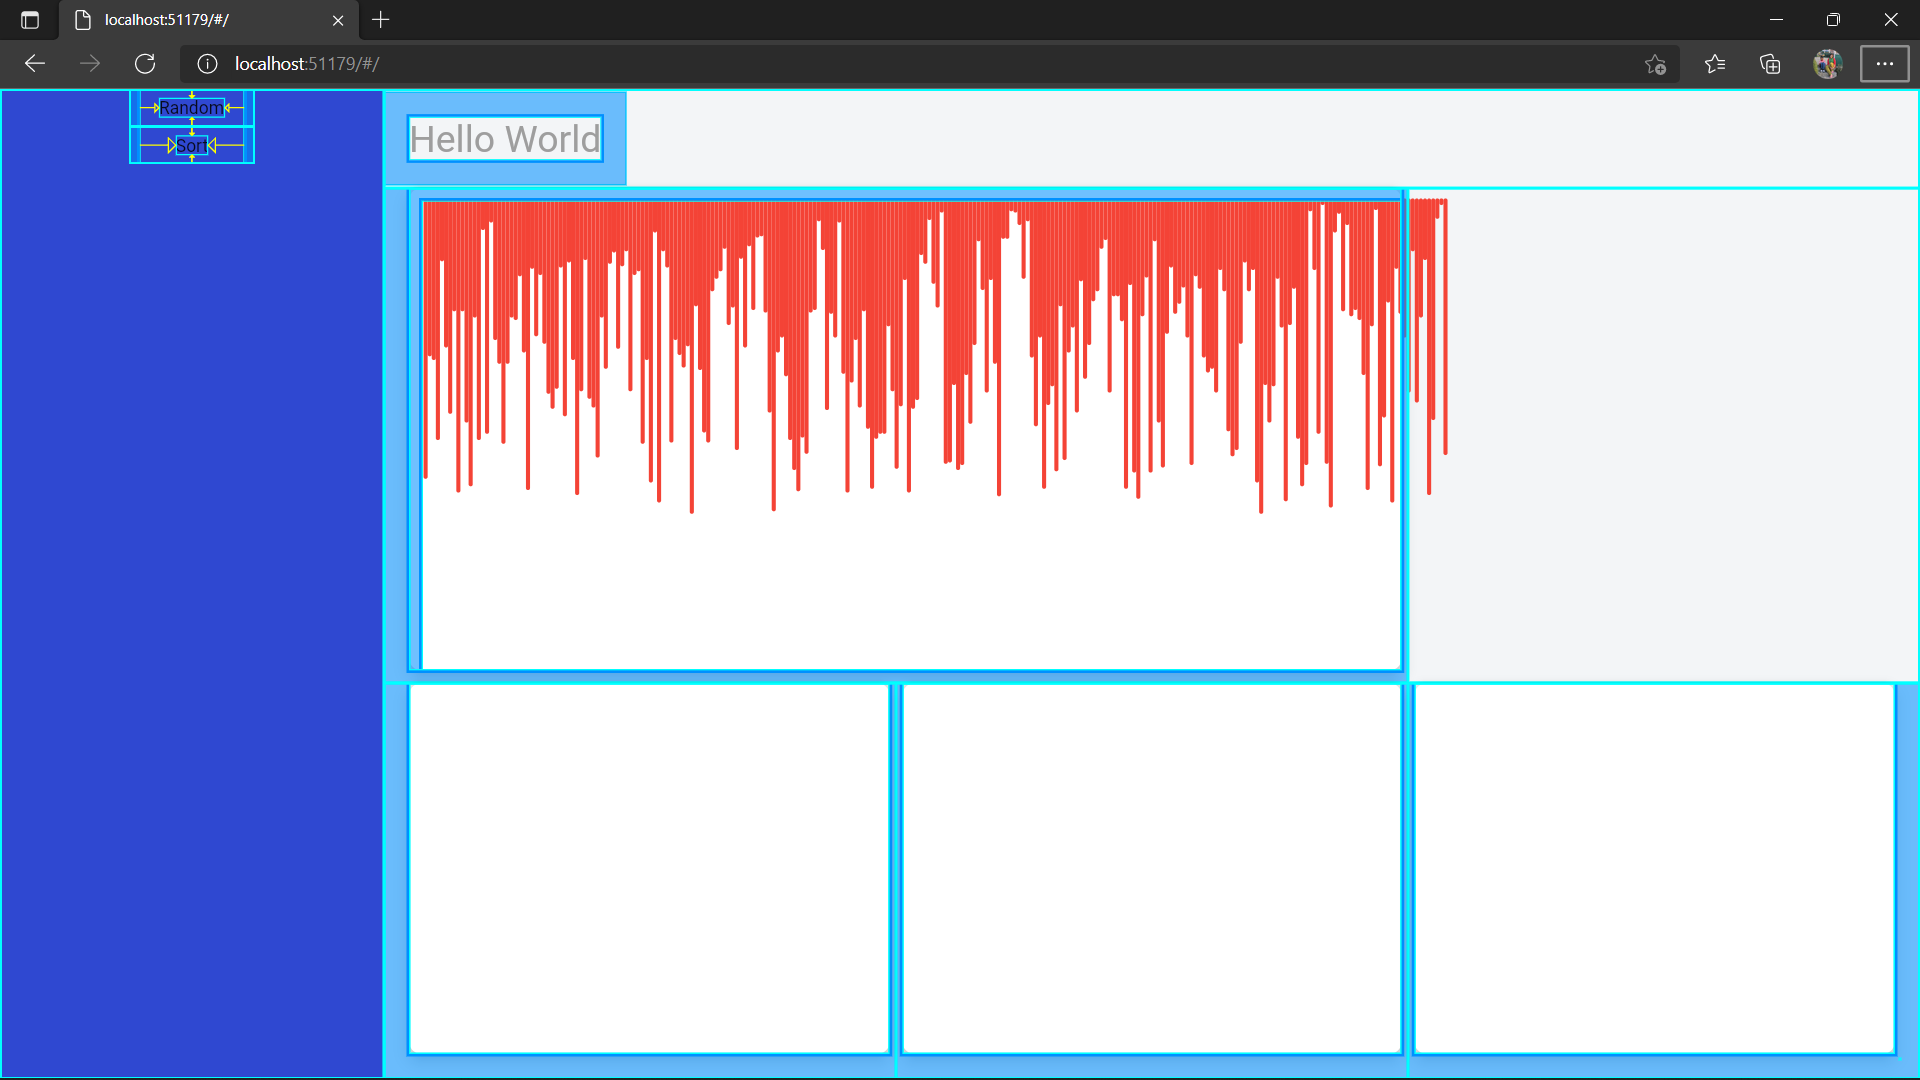Open the Collections panel
This screenshot has height=1080, width=1920.
1770,64
